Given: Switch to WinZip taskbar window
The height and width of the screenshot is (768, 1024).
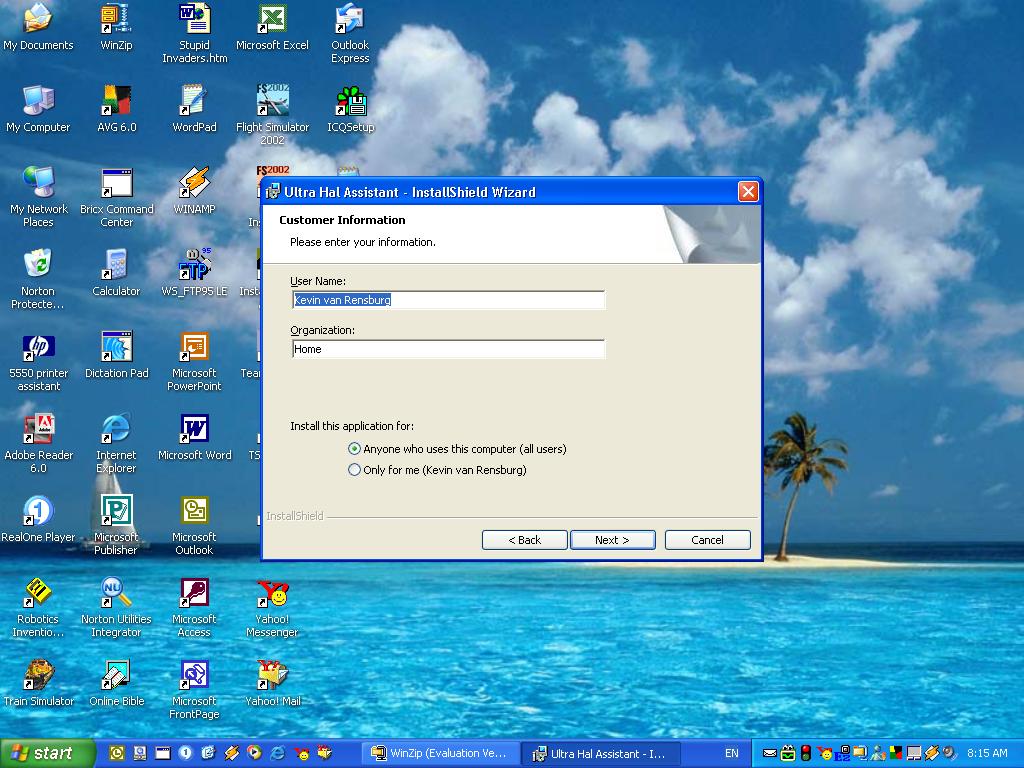Looking at the screenshot, I should (440, 753).
